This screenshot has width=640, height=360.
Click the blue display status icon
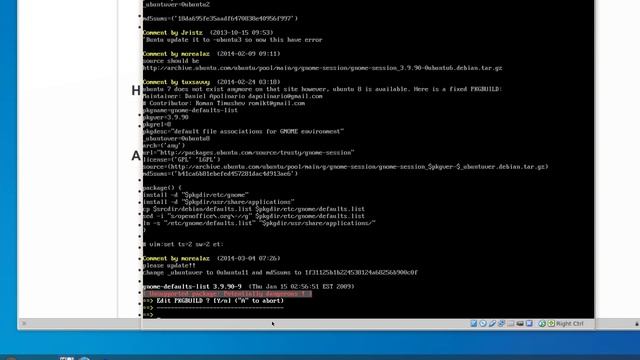point(529,324)
